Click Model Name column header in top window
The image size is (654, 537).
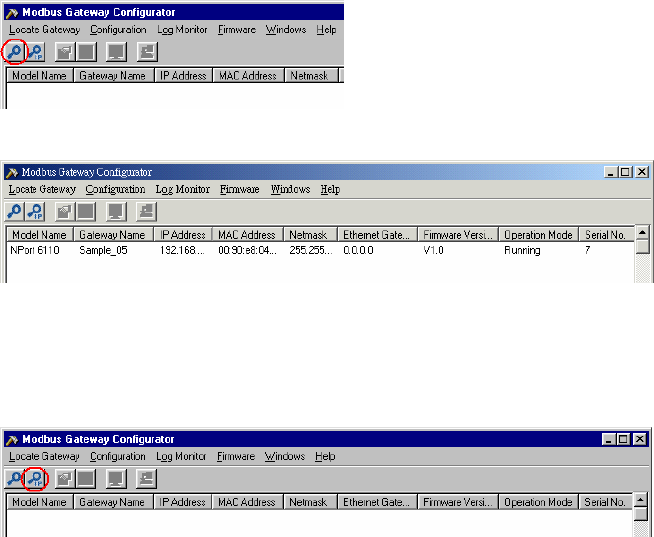40,76
